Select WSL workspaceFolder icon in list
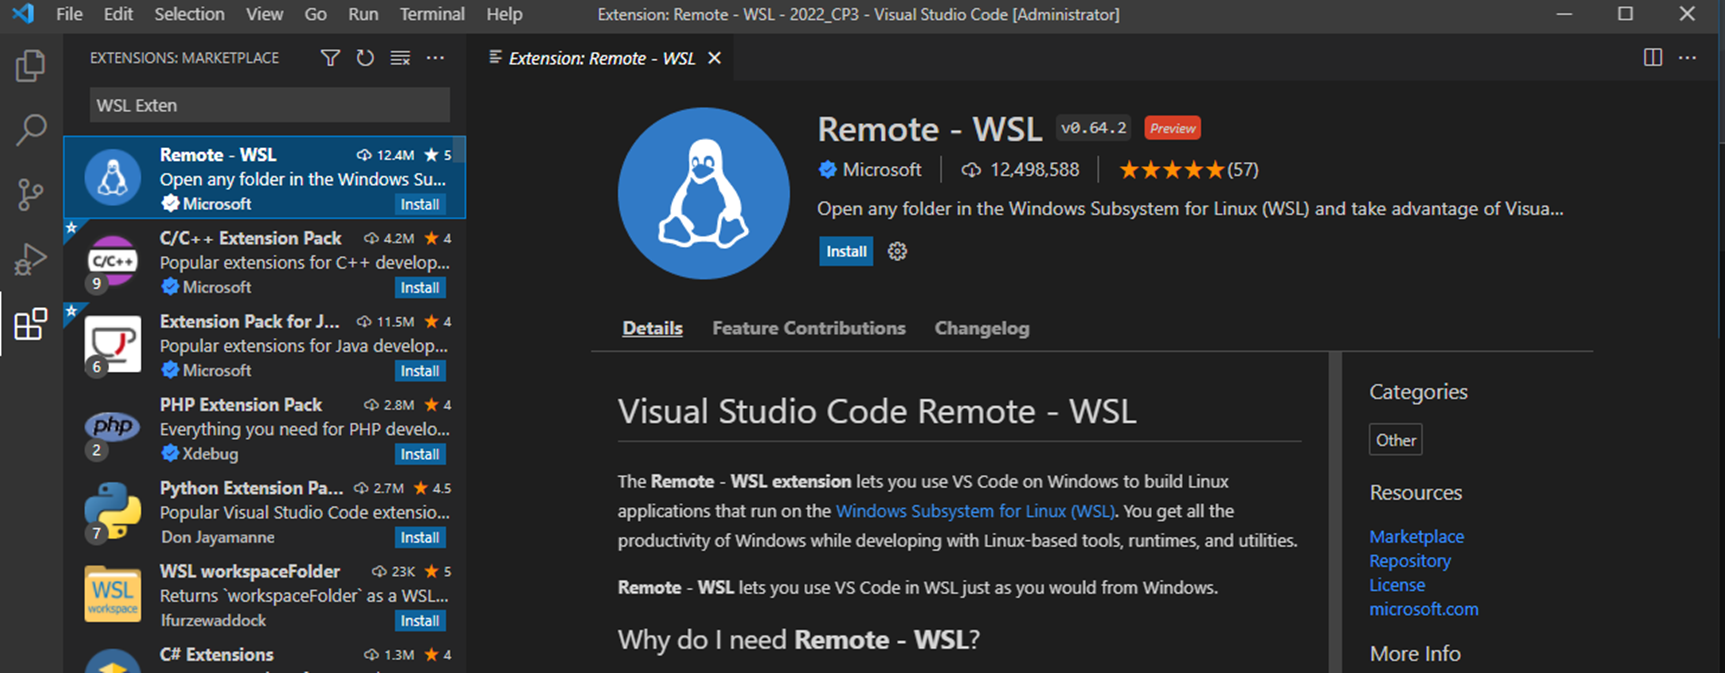 coord(112,594)
